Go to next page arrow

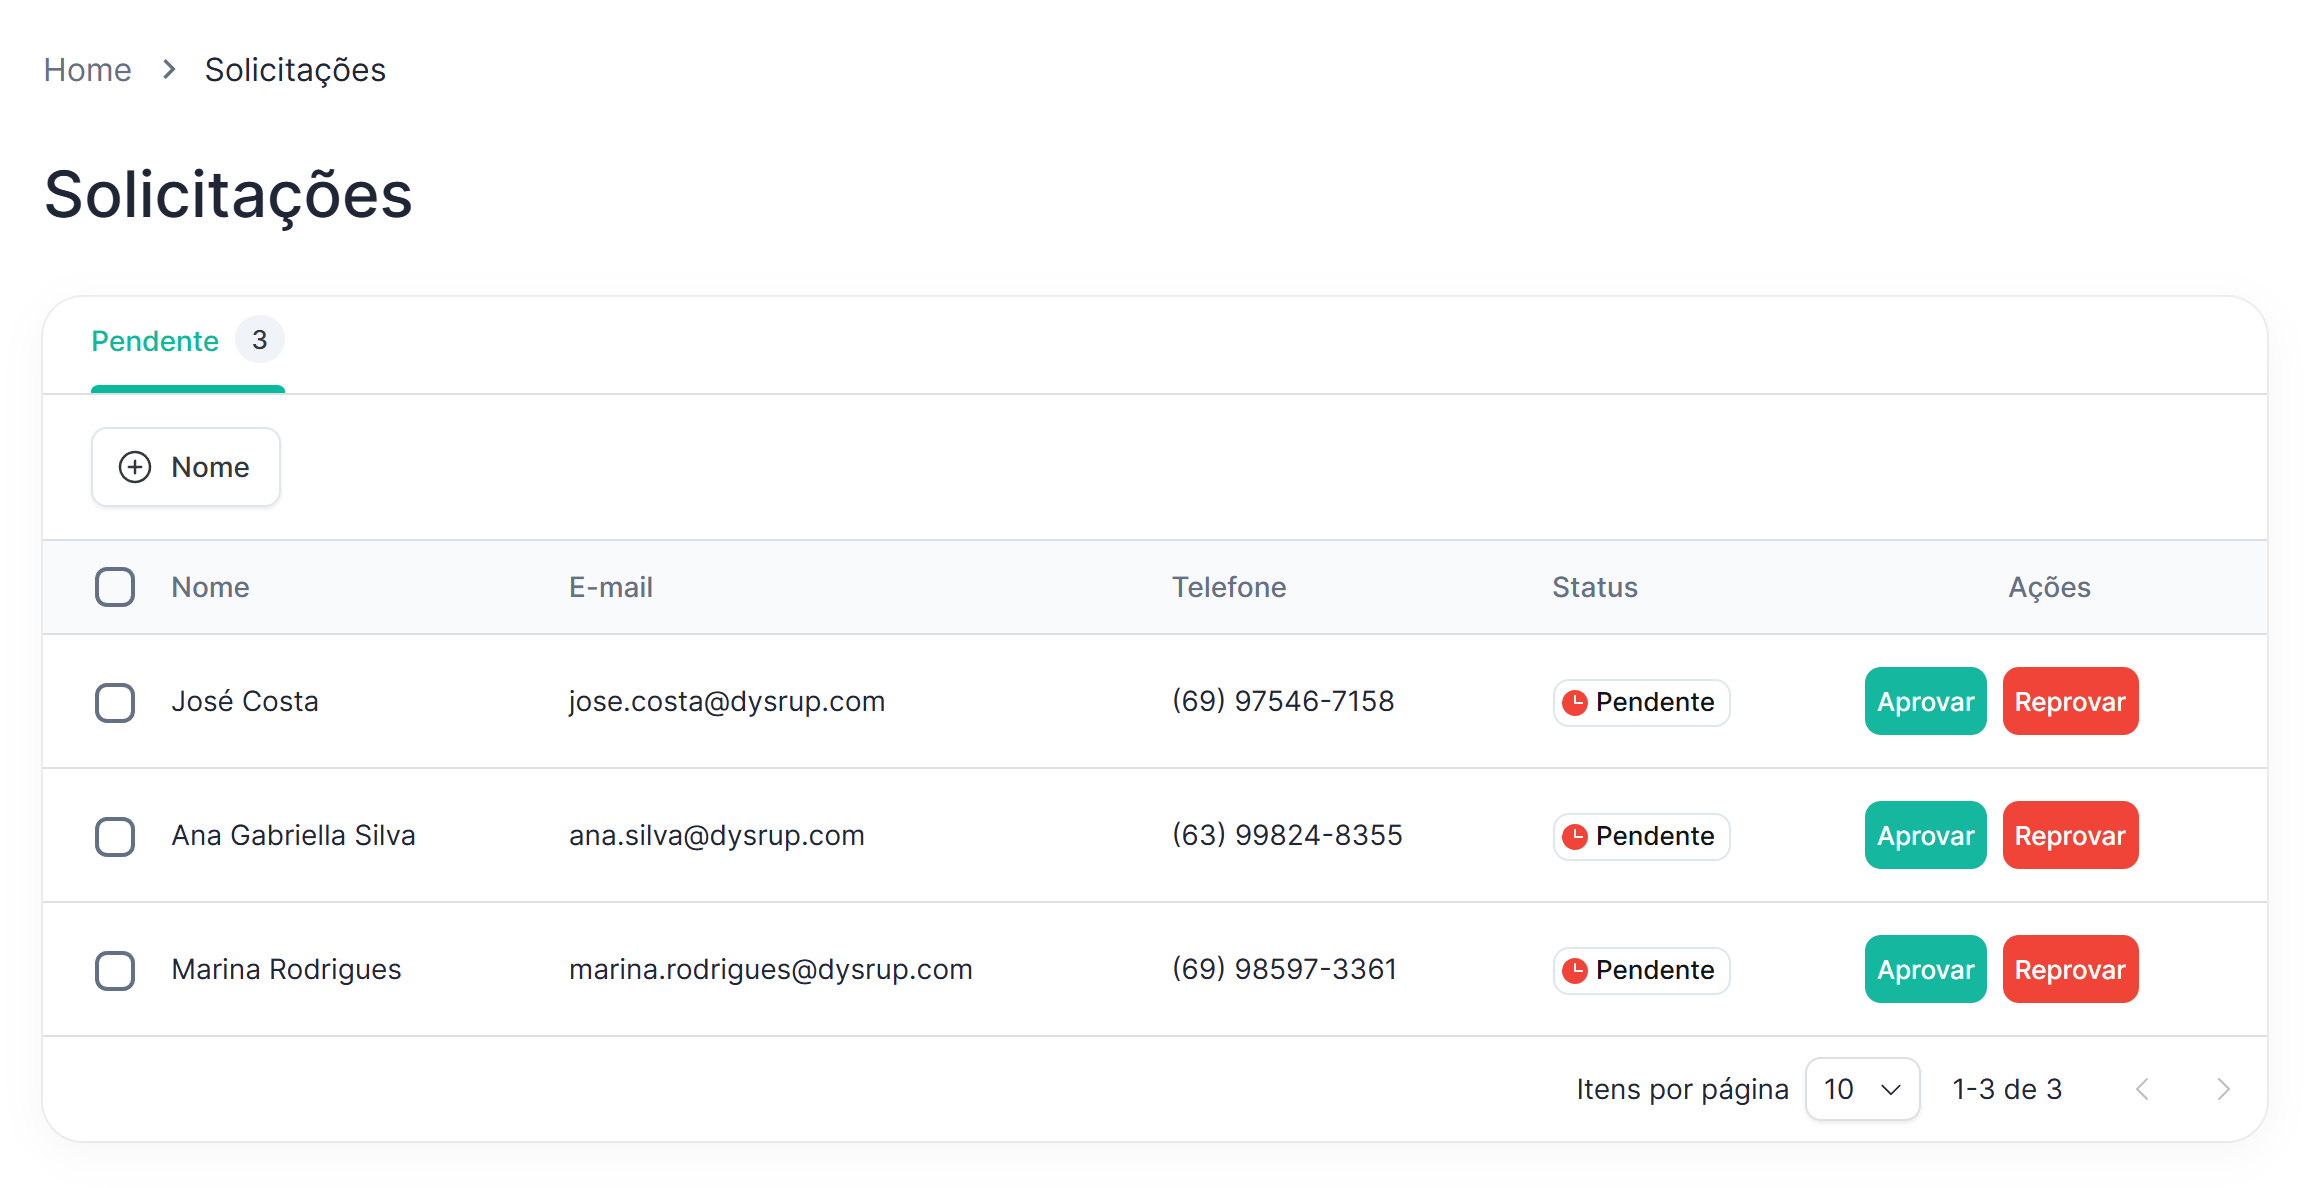[x=2222, y=1089]
